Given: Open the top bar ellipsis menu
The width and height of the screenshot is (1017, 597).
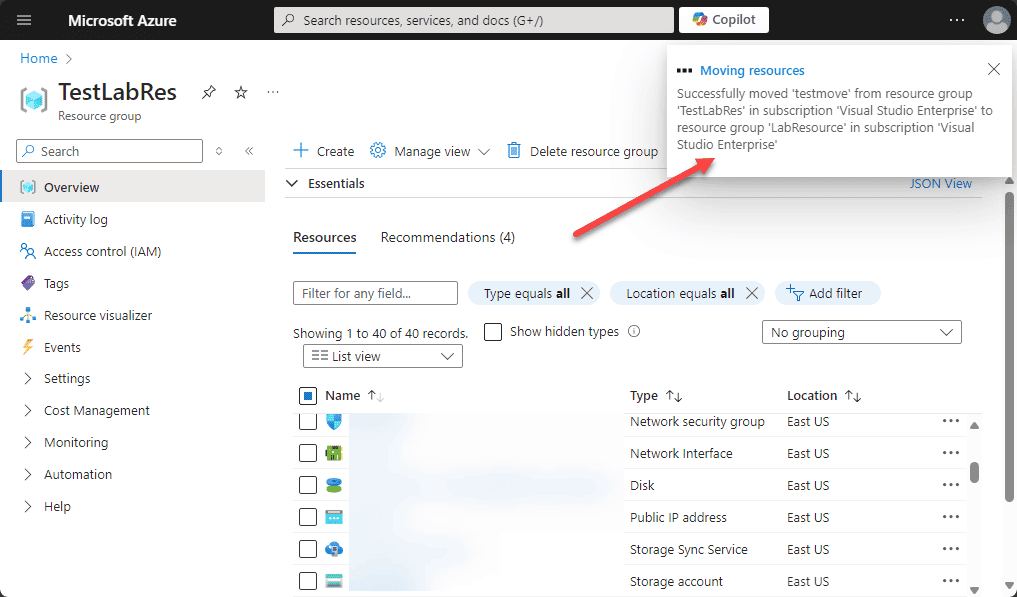Looking at the screenshot, I should (957, 20).
